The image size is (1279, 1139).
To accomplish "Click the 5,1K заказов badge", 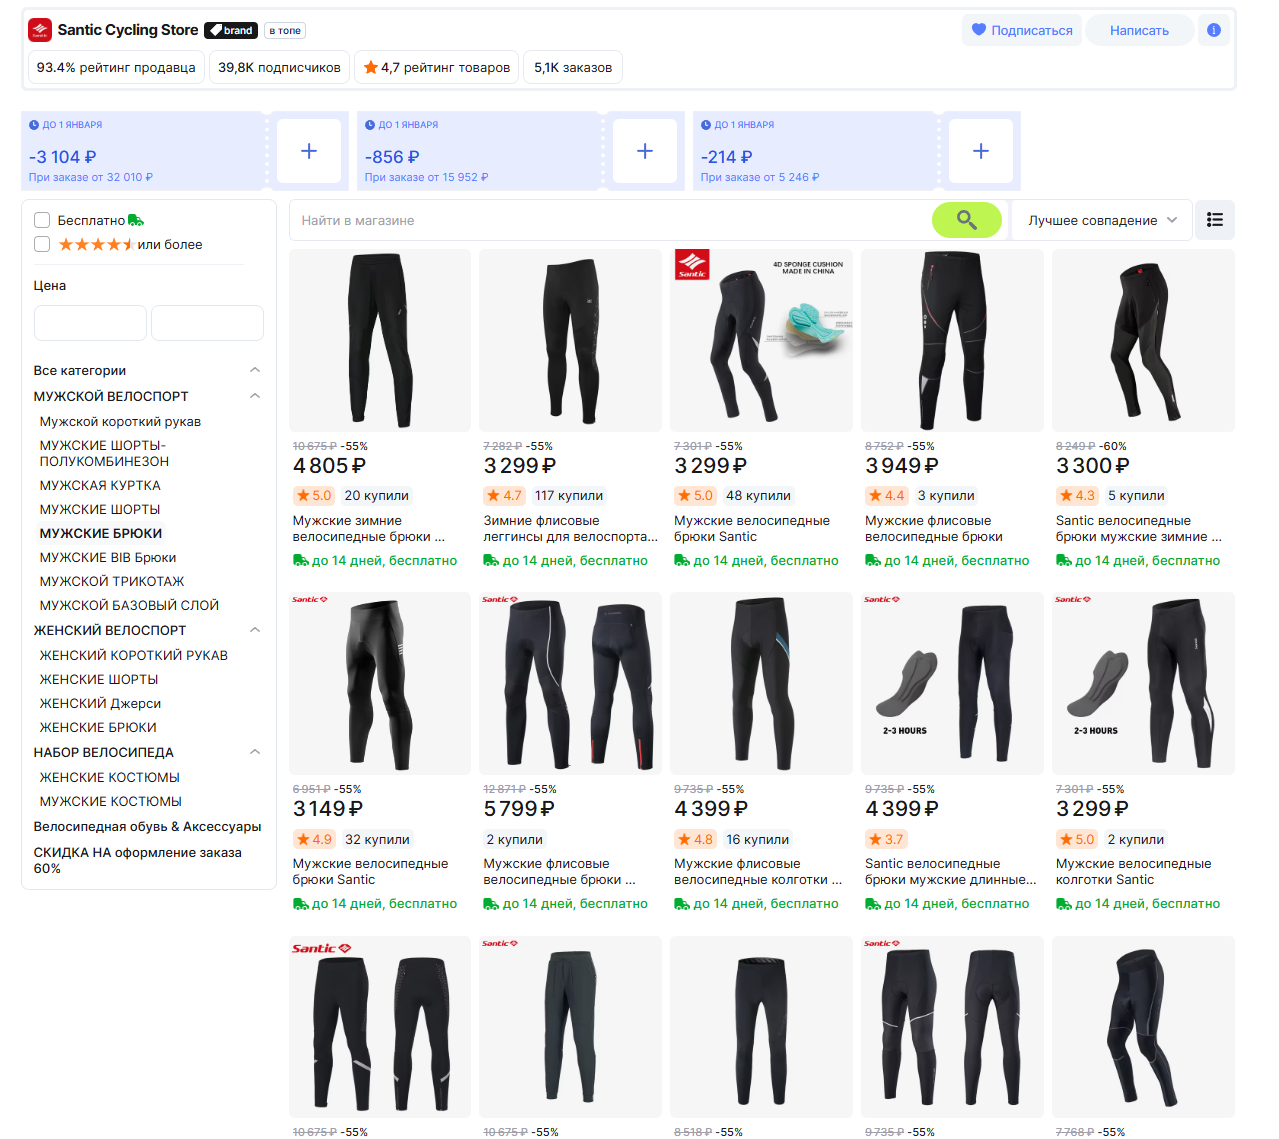I will tap(573, 67).
